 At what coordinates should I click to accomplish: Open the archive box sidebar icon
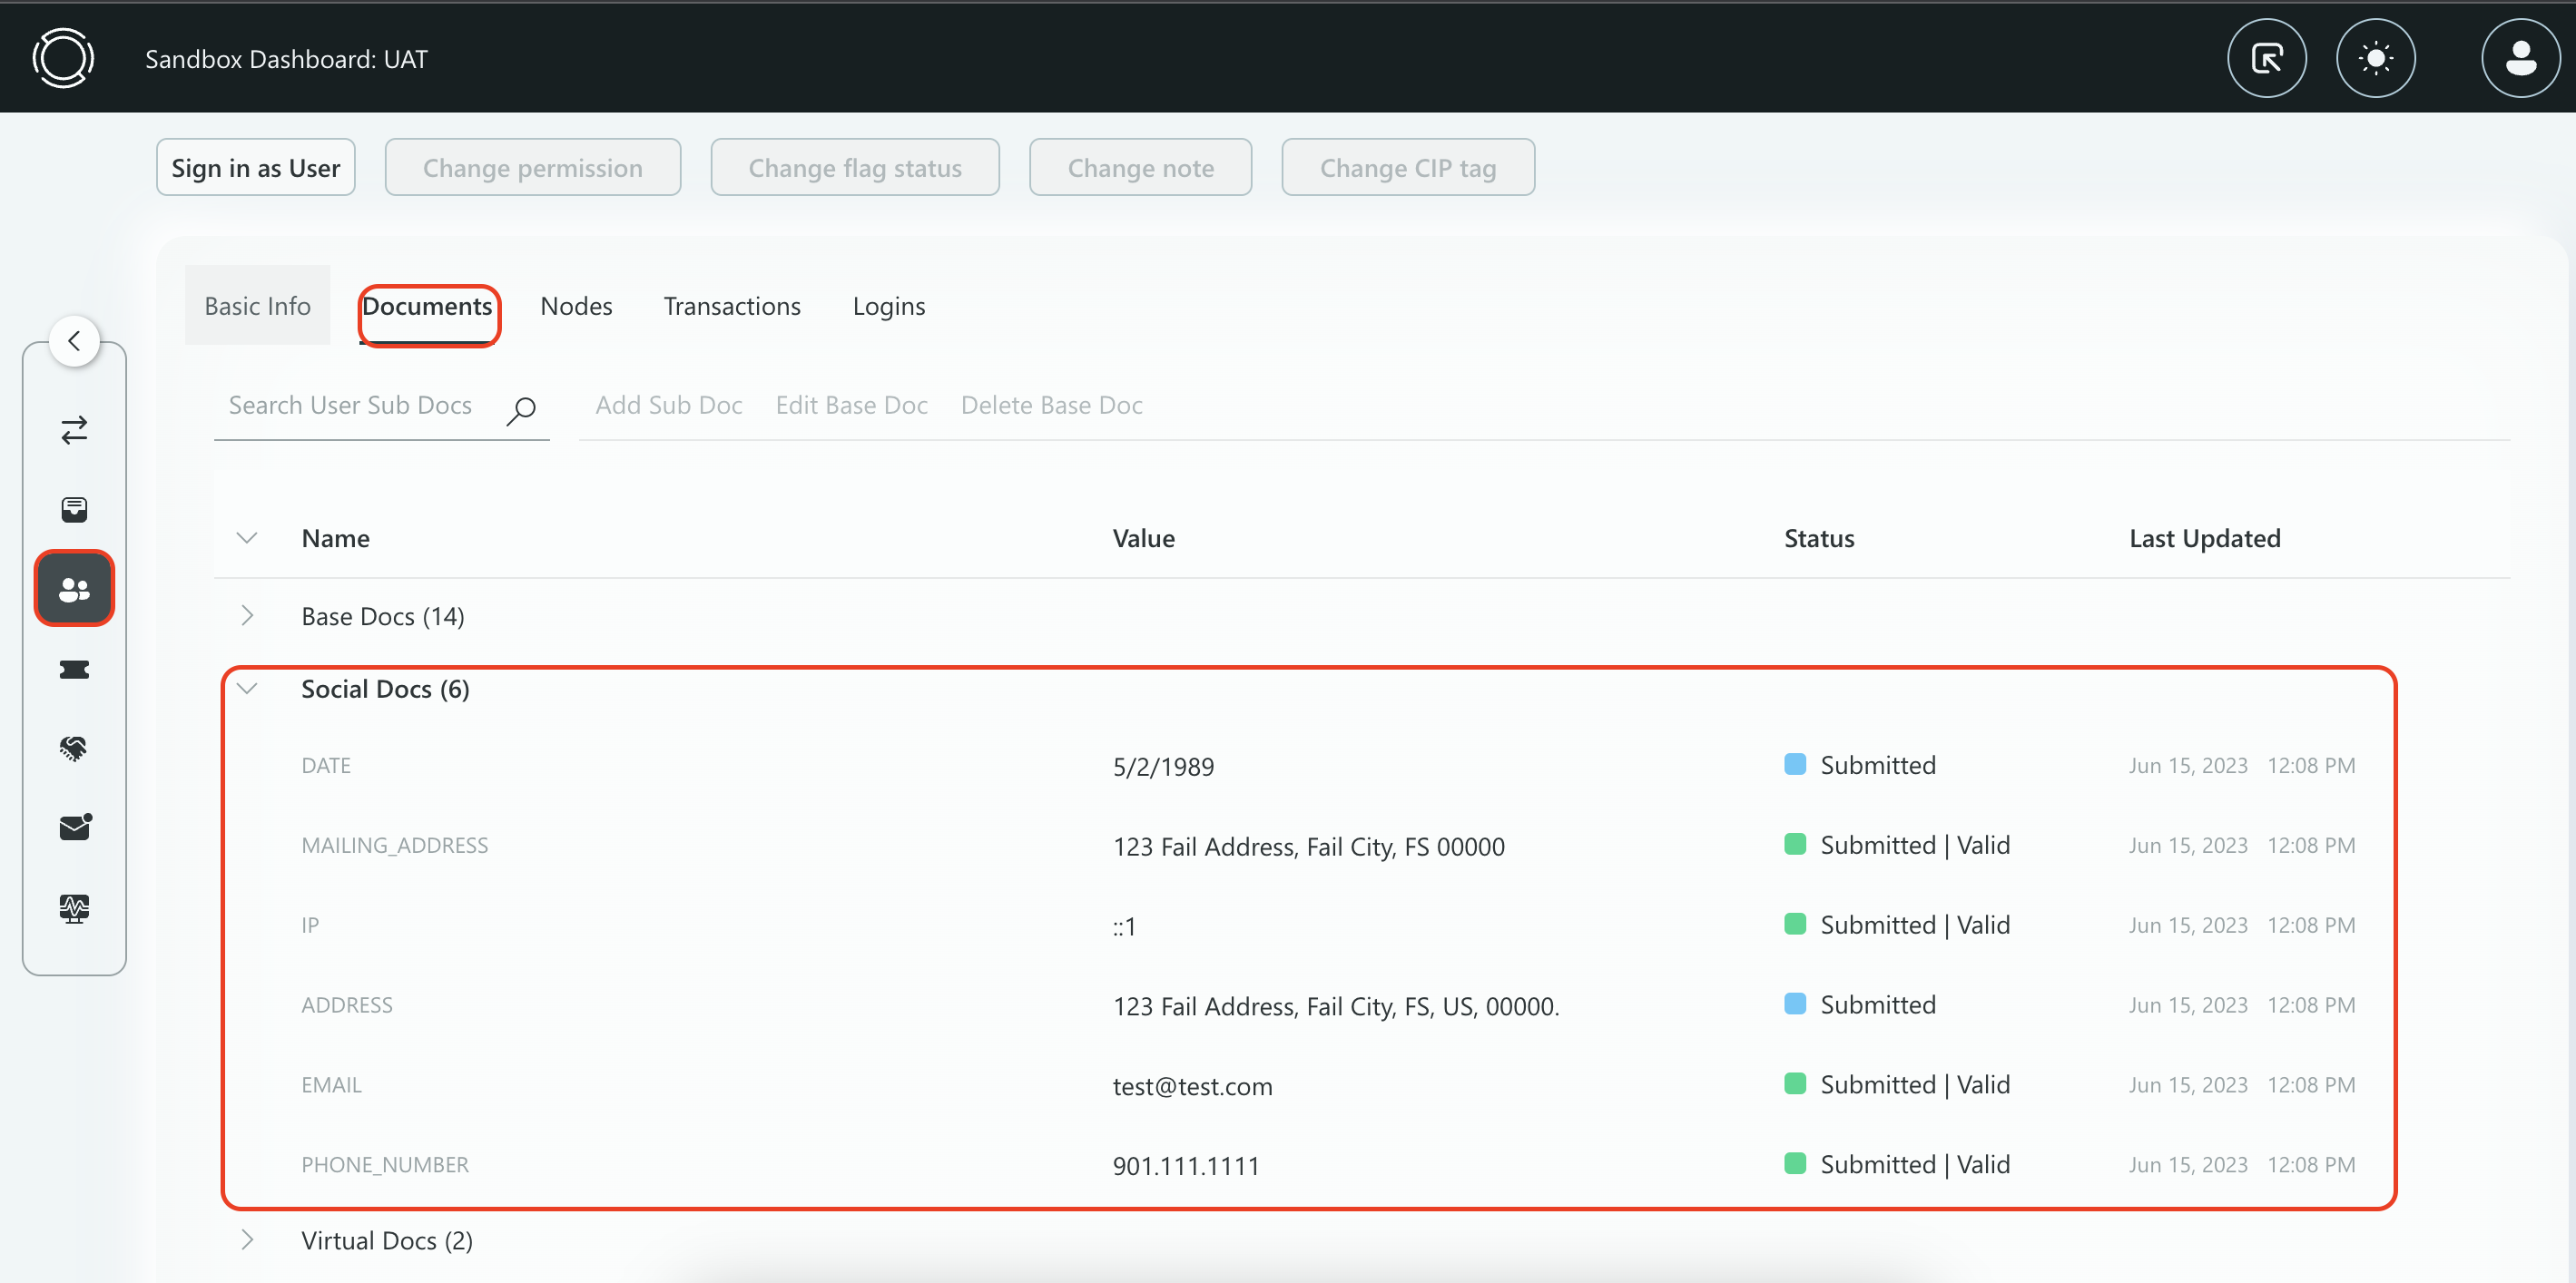[74, 509]
